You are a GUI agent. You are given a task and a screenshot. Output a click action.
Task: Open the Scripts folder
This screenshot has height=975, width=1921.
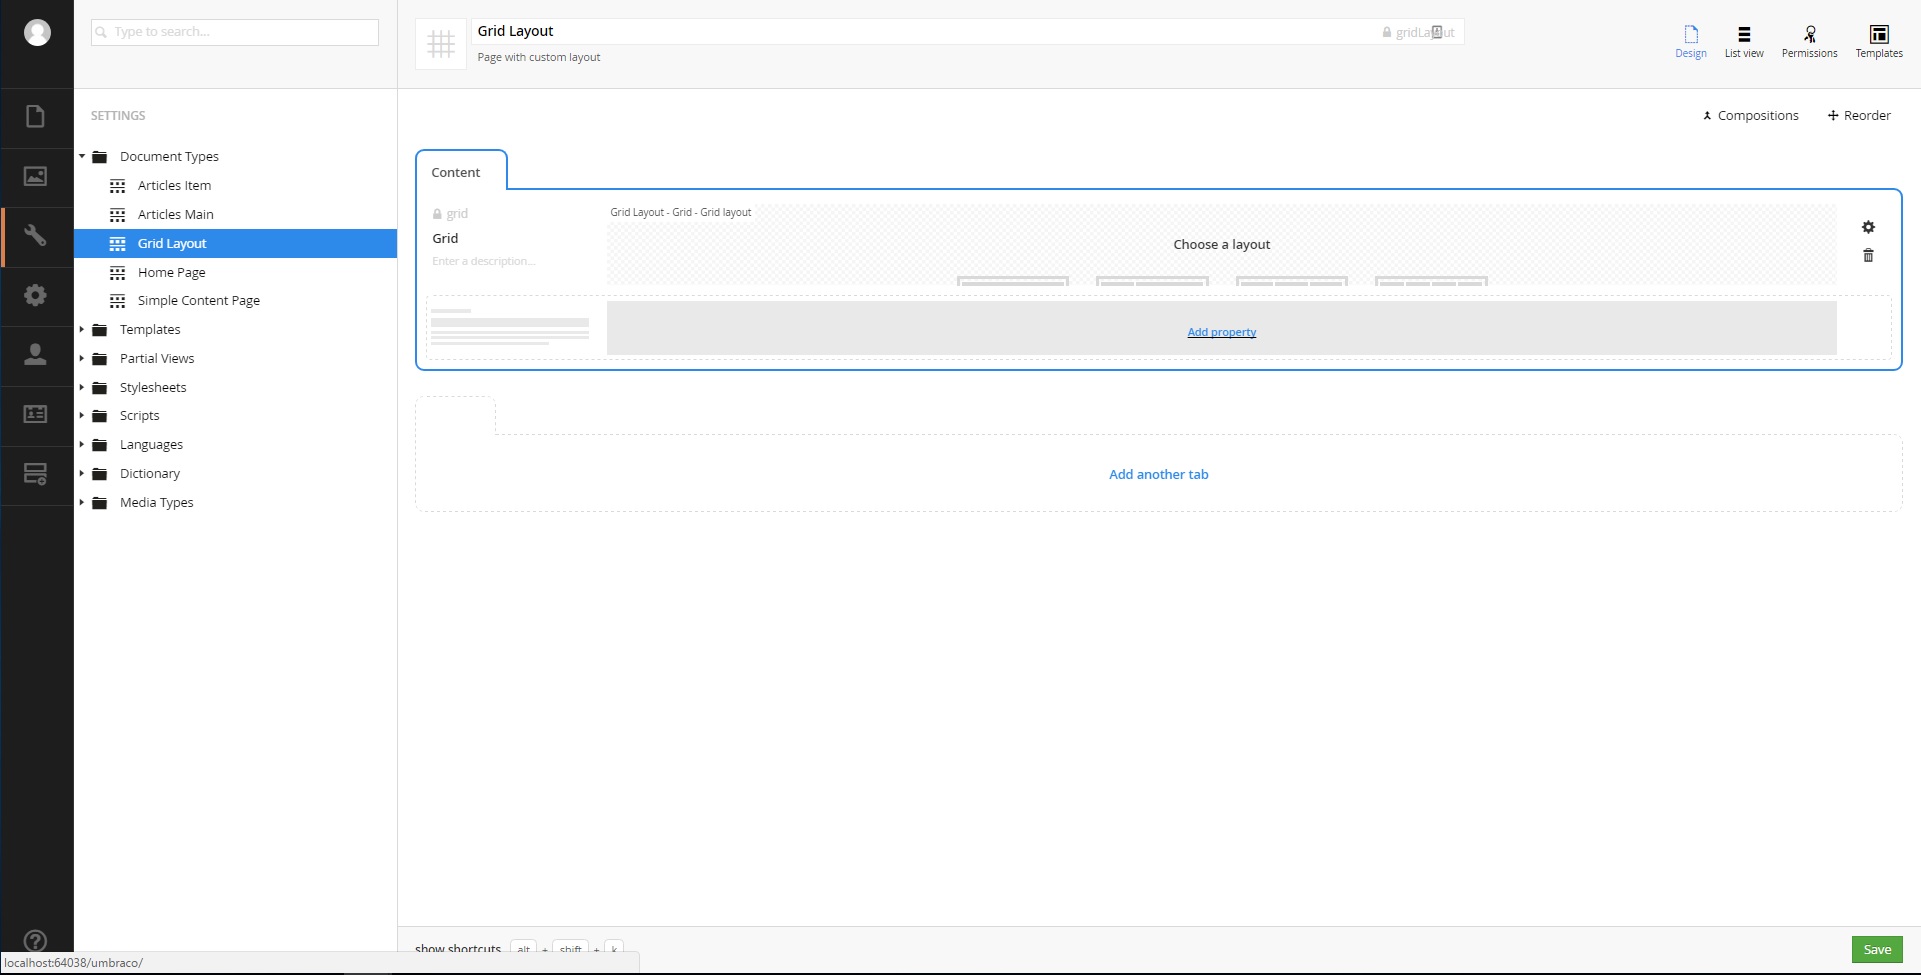point(139,416)
